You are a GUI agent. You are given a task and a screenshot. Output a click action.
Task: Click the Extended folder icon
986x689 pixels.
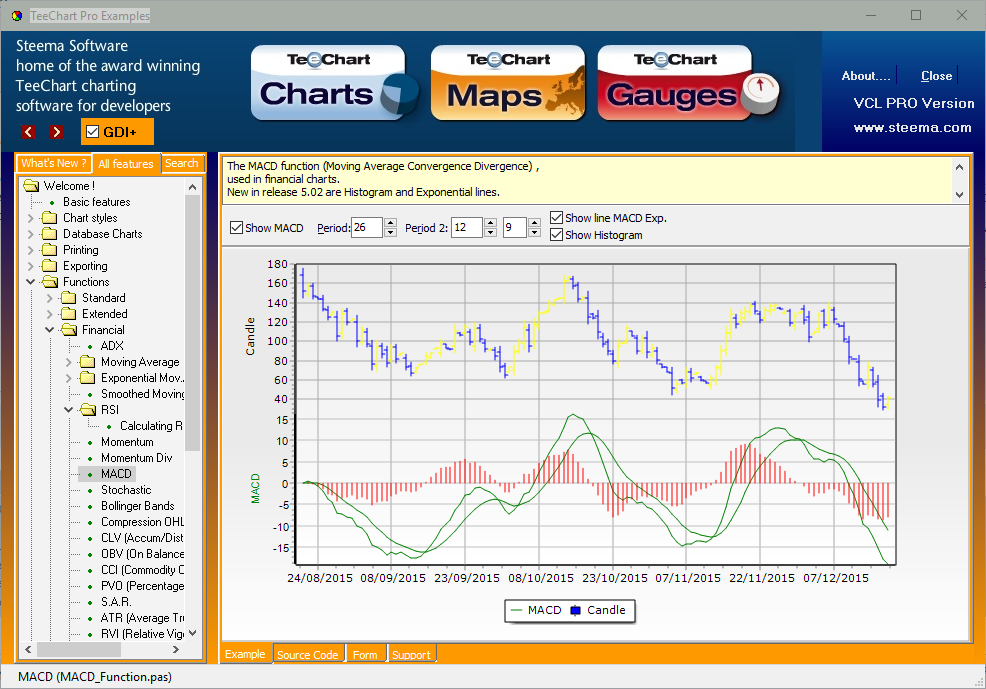[x=68, y=314]
